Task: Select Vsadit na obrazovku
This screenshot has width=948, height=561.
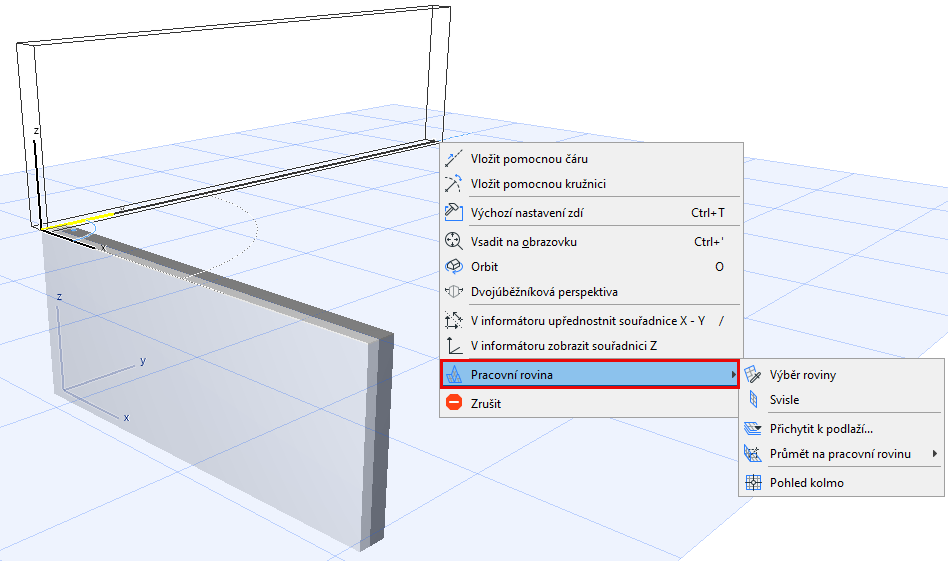Action: (591, 241)
